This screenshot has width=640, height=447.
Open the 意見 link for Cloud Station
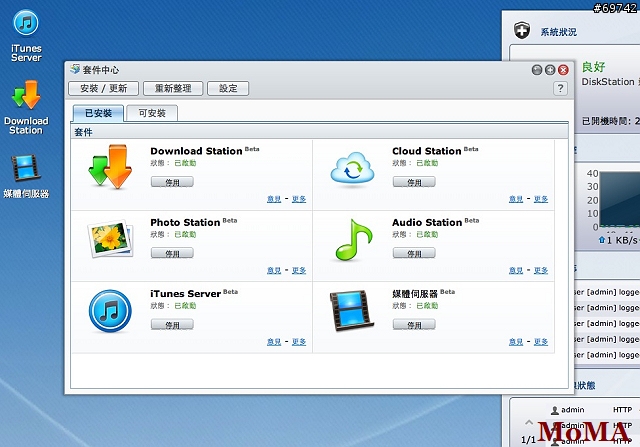point(516,199)
